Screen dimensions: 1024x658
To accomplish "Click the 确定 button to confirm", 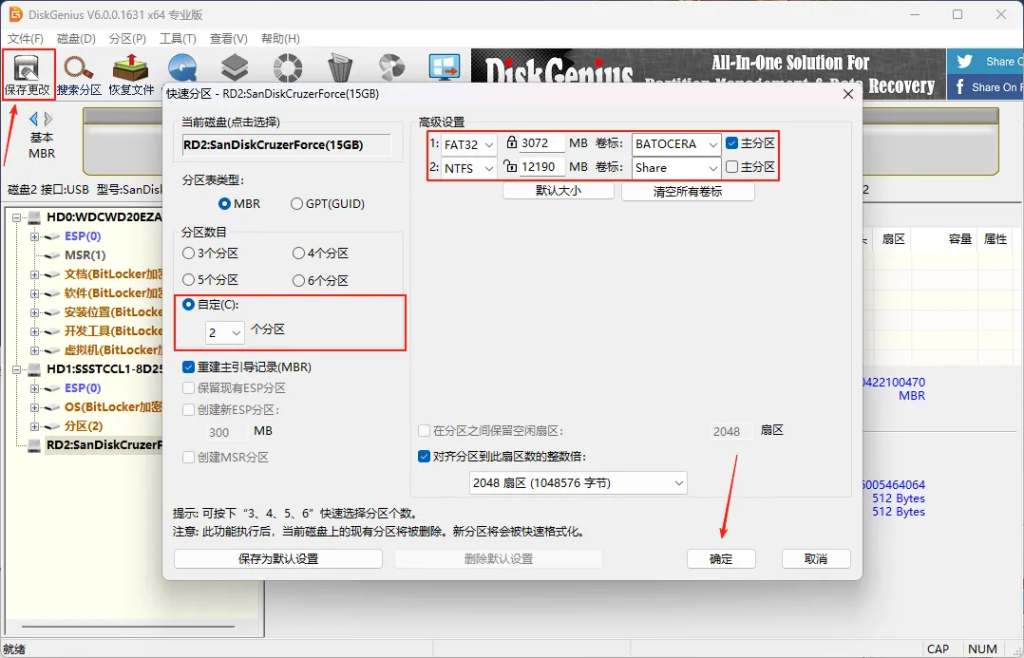I will coord(720,559).
